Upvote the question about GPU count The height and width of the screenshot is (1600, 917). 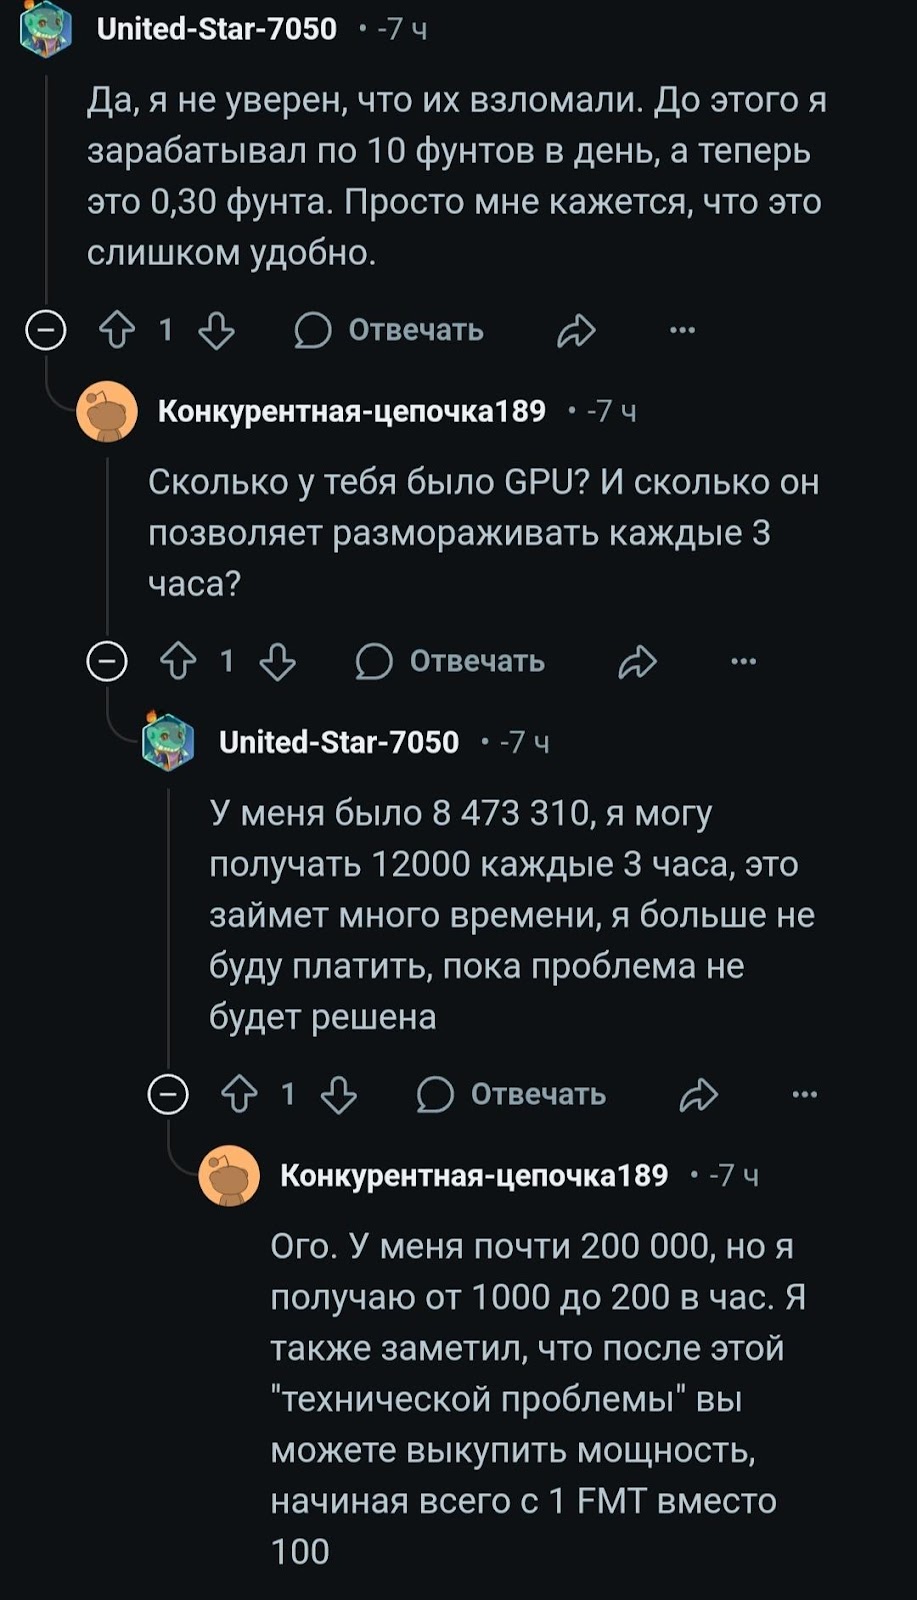tap(178, 661)
